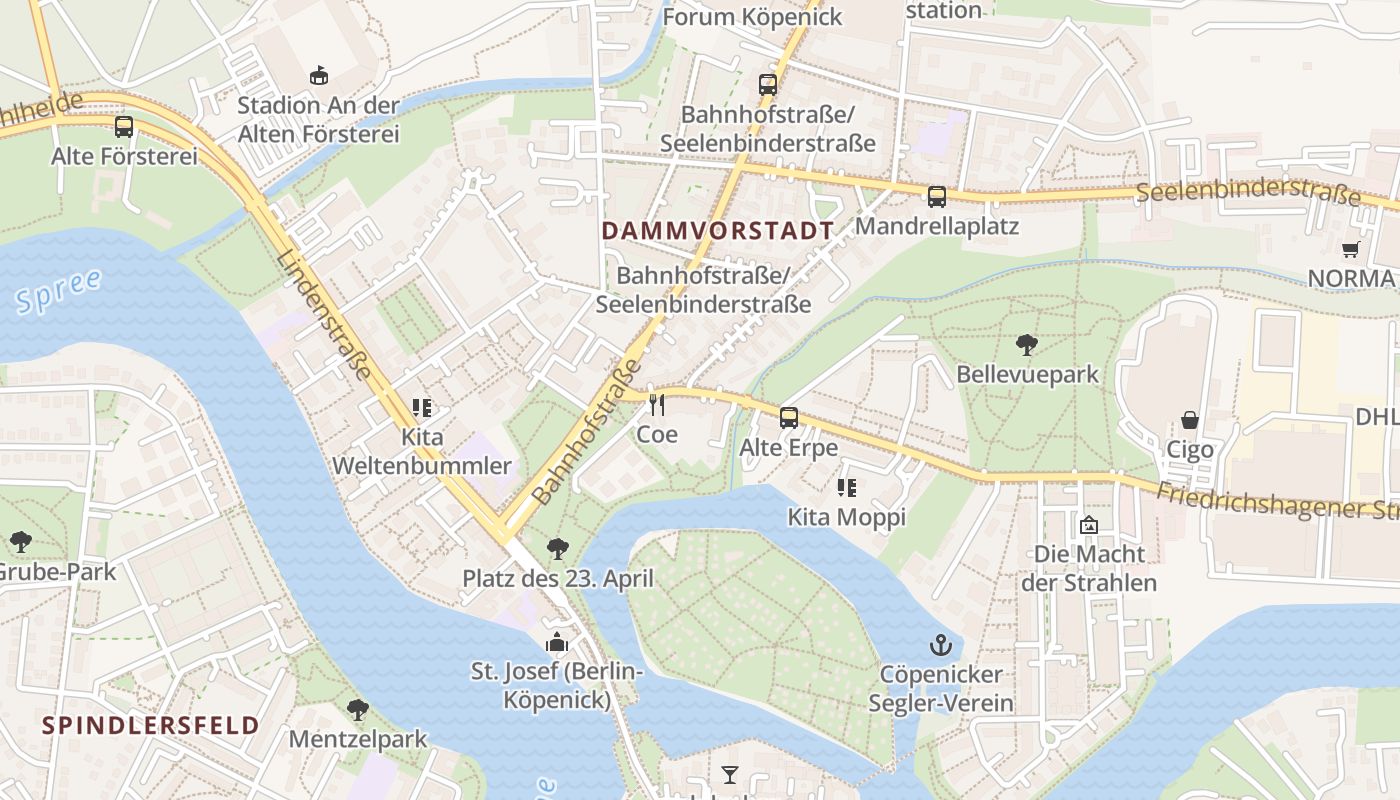Open the Cigo shop bag icon

pyautogui.click(x=1190, y=420)
